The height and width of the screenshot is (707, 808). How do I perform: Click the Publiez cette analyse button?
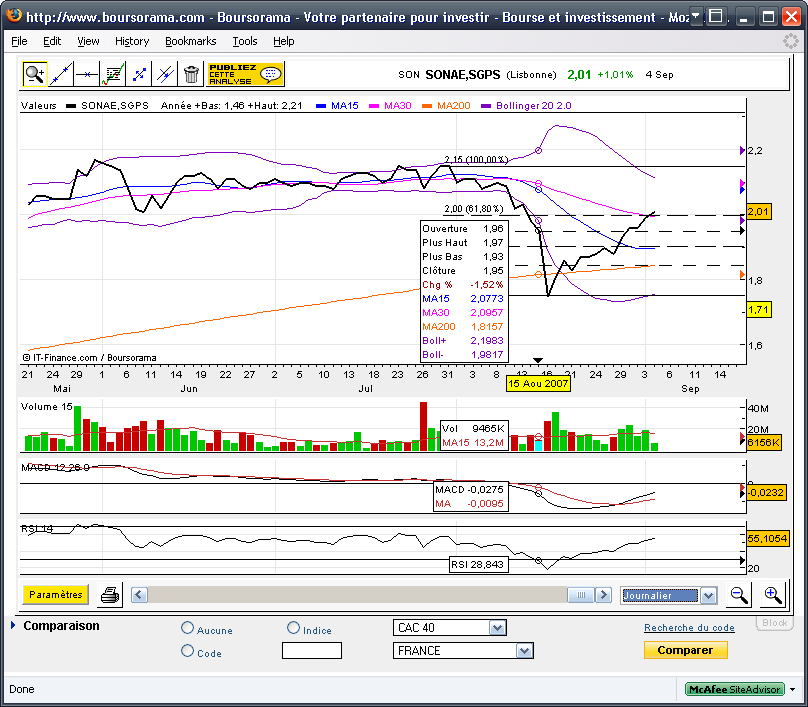click(x=245, y=73)
